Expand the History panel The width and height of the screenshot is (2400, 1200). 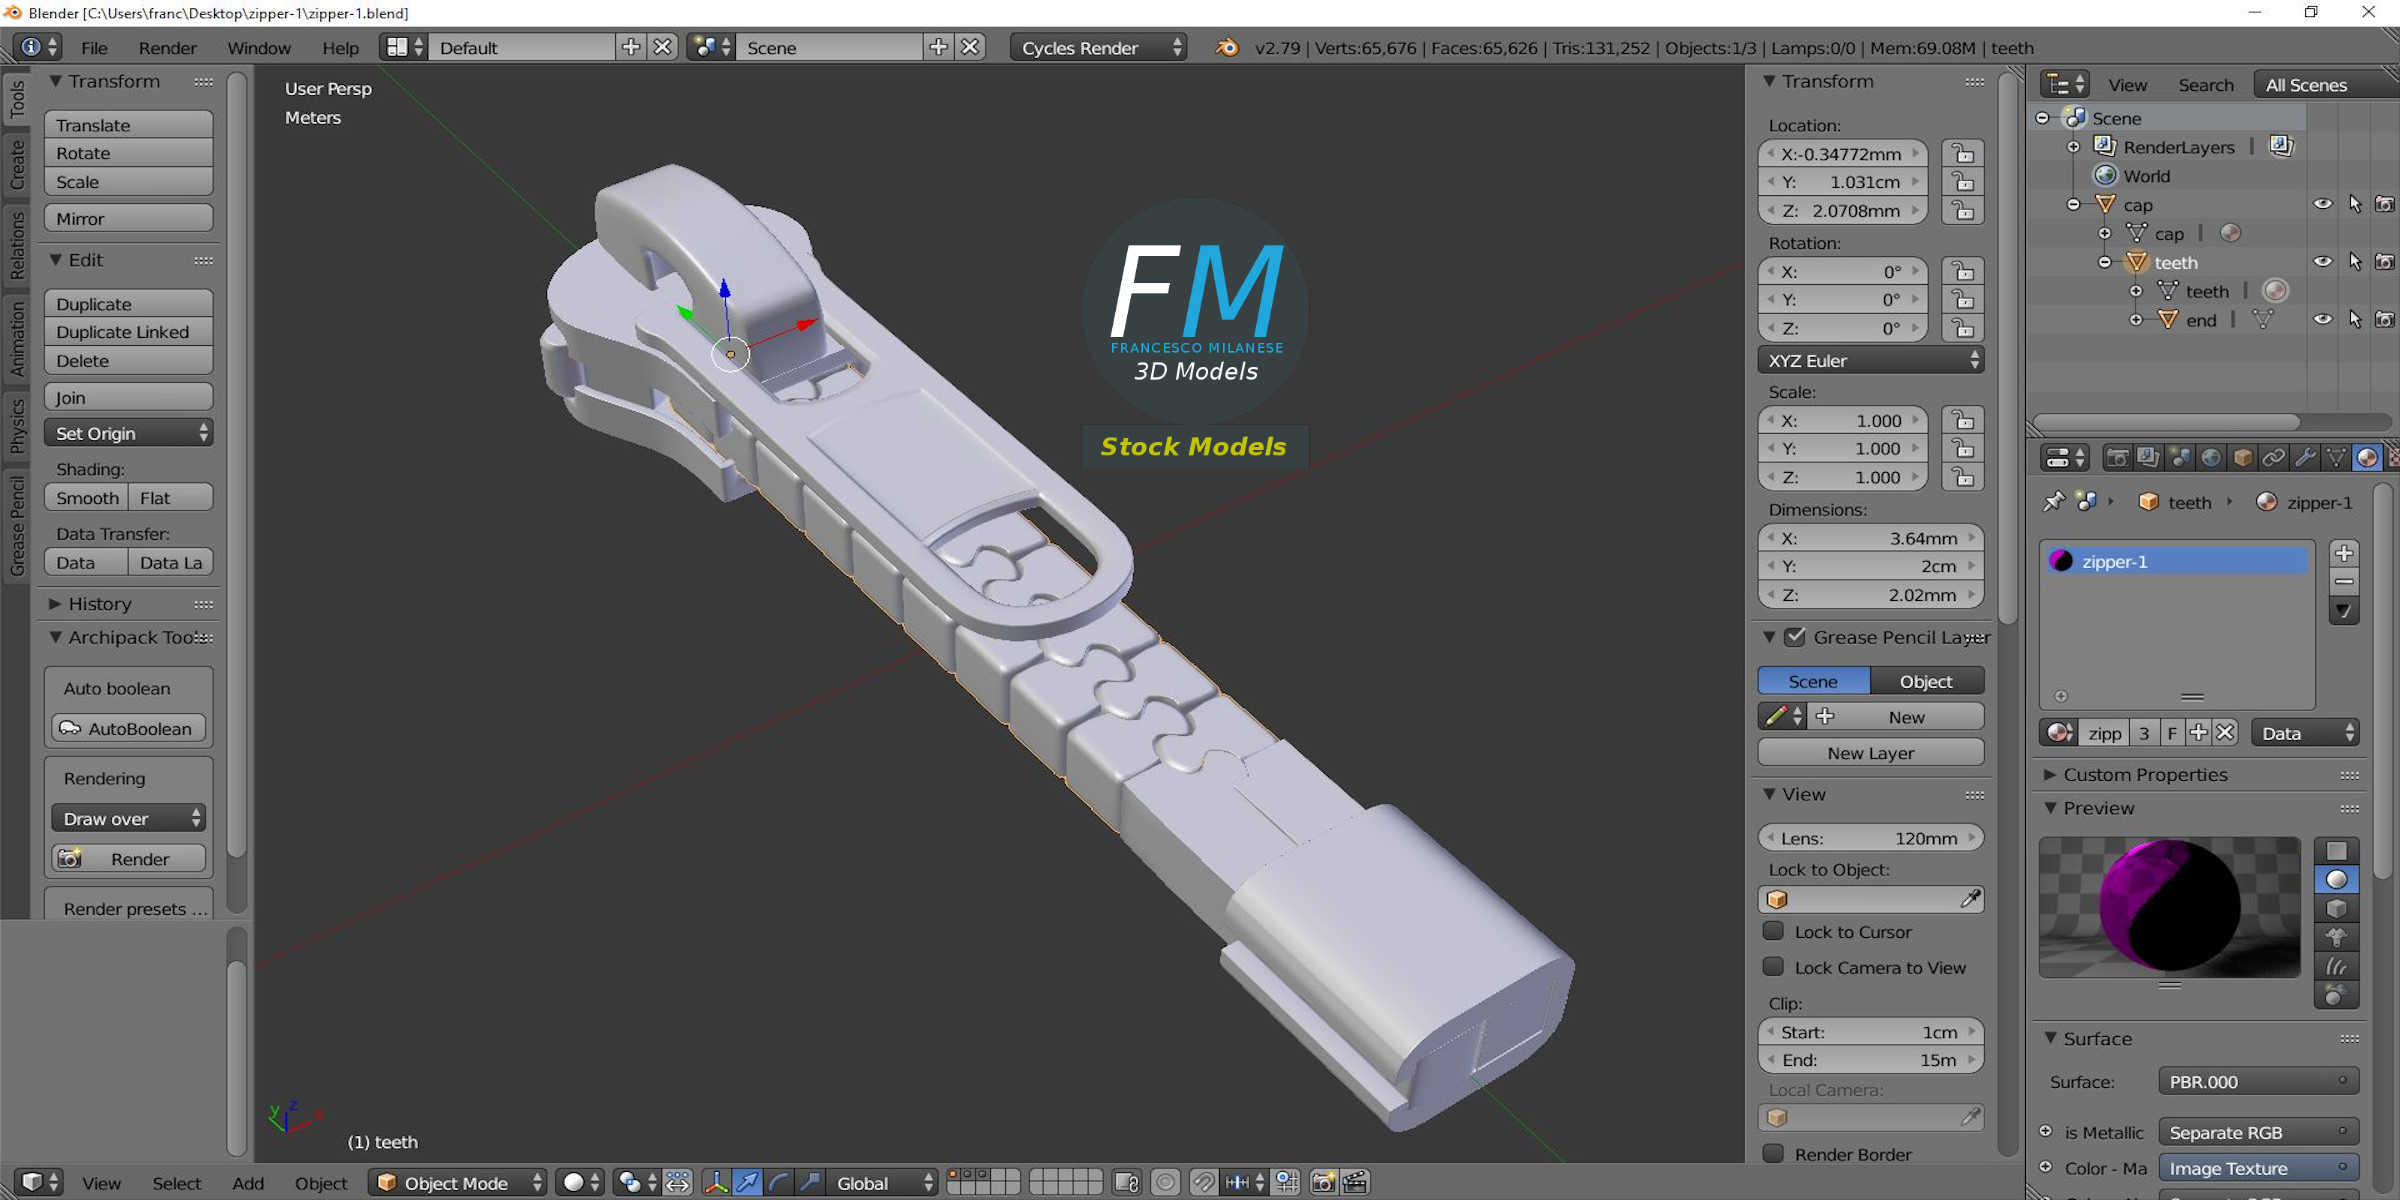click(x=98, y=604)
